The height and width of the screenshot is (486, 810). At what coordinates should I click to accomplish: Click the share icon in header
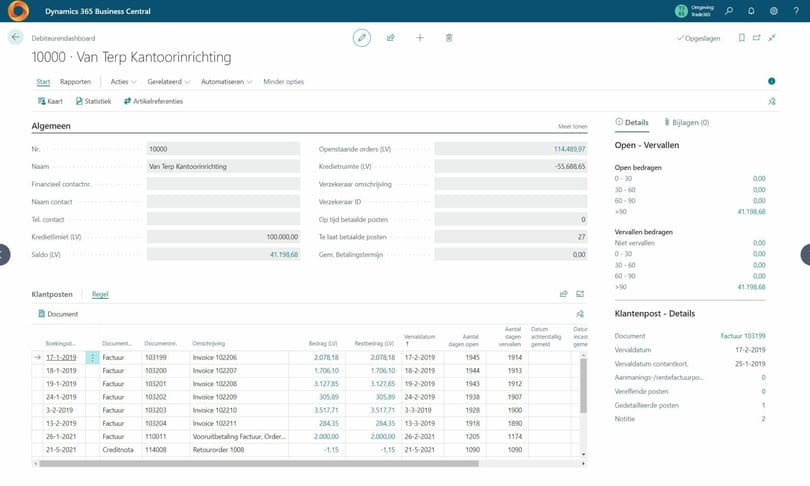391,38
